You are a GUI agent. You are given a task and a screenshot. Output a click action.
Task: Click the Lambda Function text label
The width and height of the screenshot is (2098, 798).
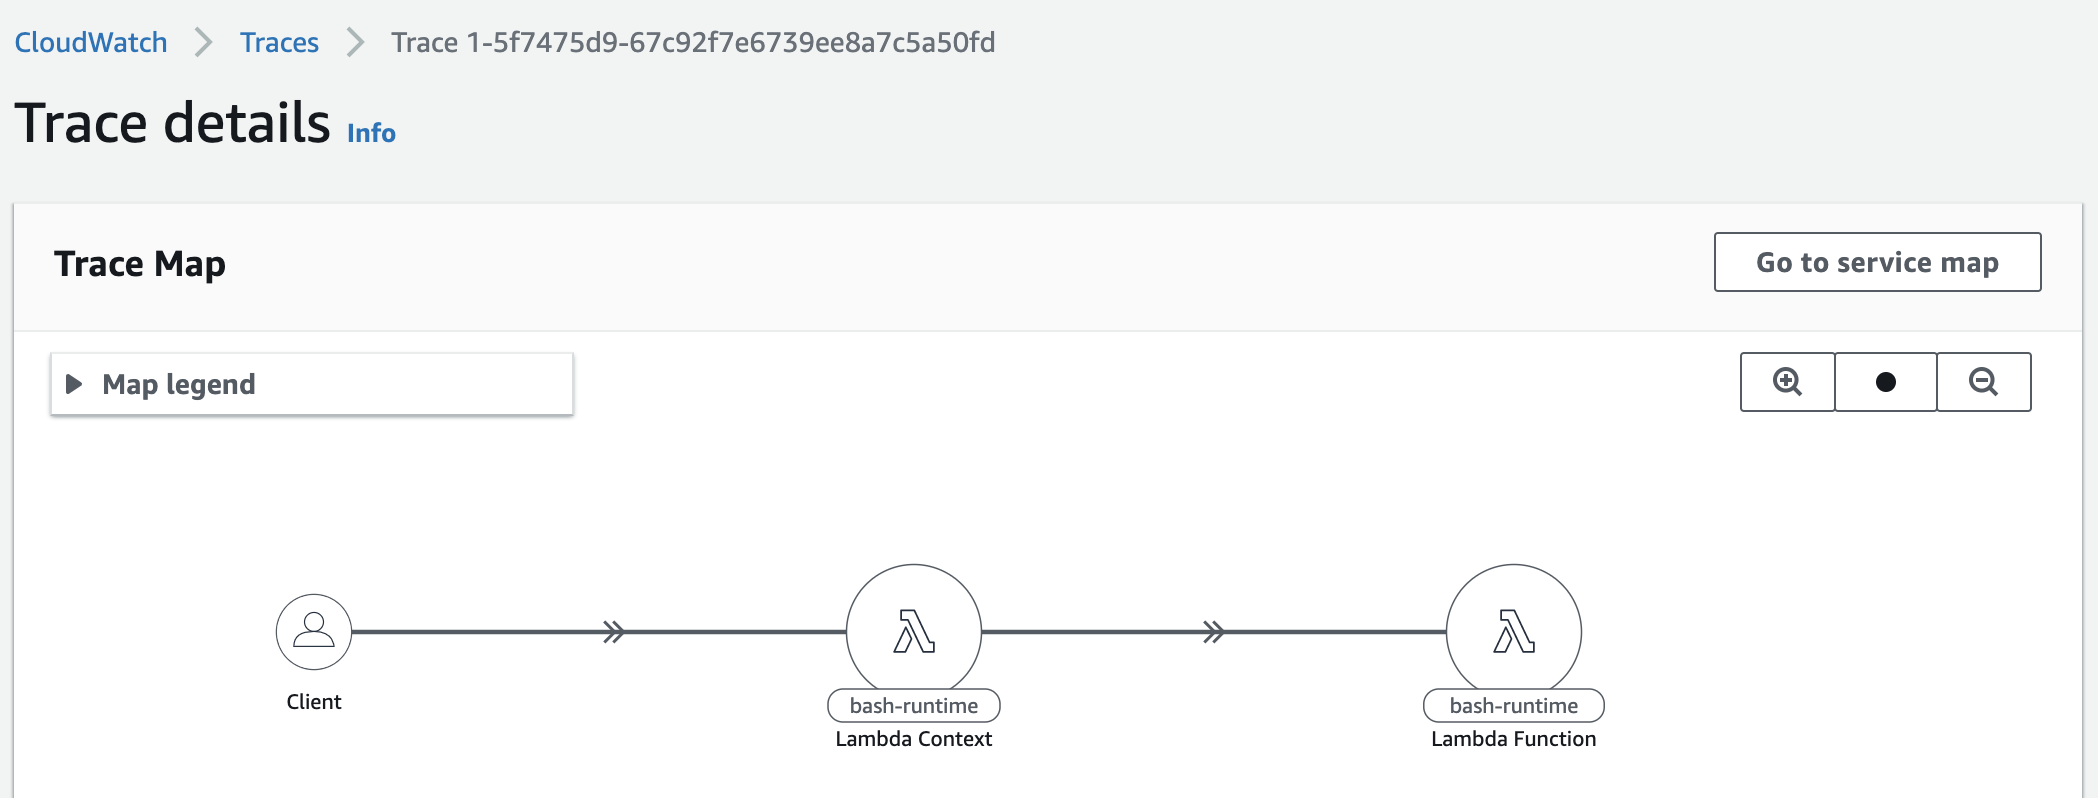tap(1514, 739)
